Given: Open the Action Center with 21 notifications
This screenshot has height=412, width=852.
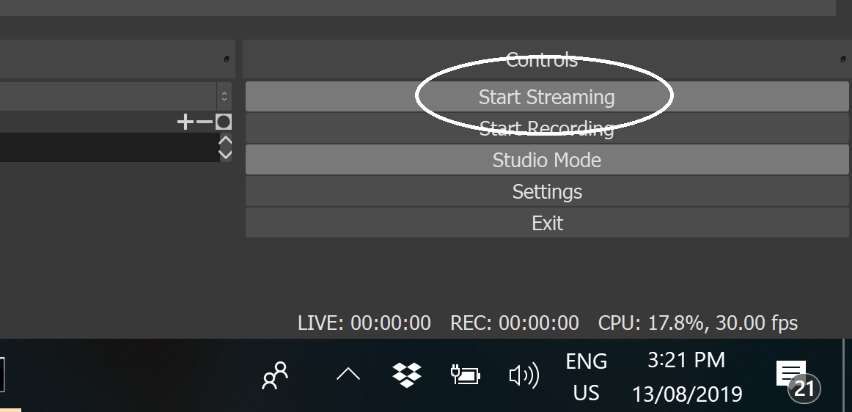Looking at the screenshot, I should coord(797,382).
